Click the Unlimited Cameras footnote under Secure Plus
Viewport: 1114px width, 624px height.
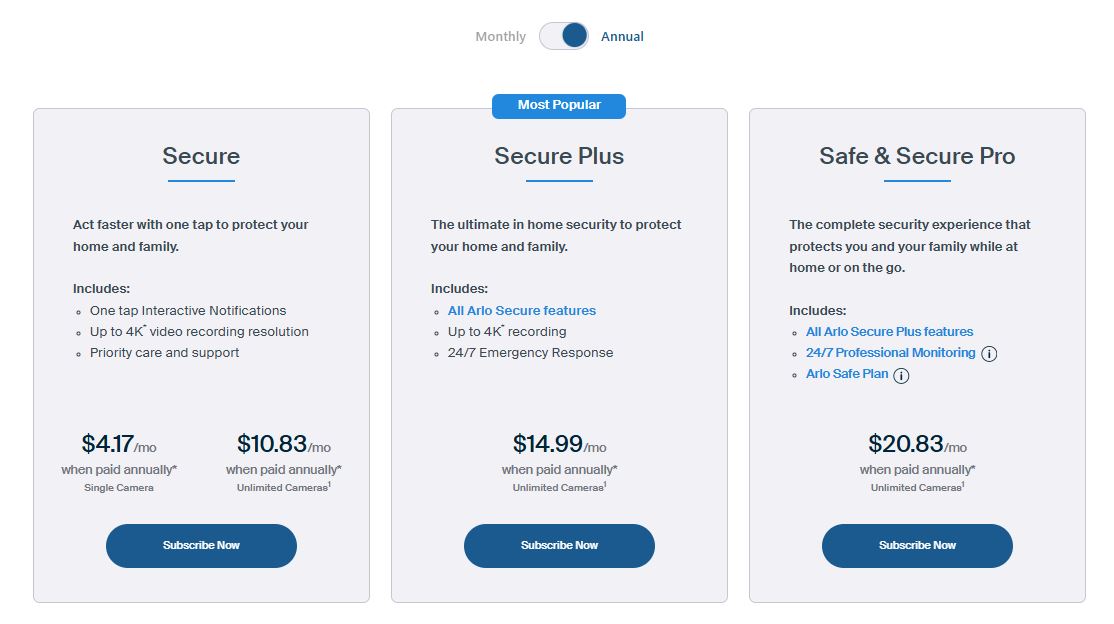(x=558, y=487)
